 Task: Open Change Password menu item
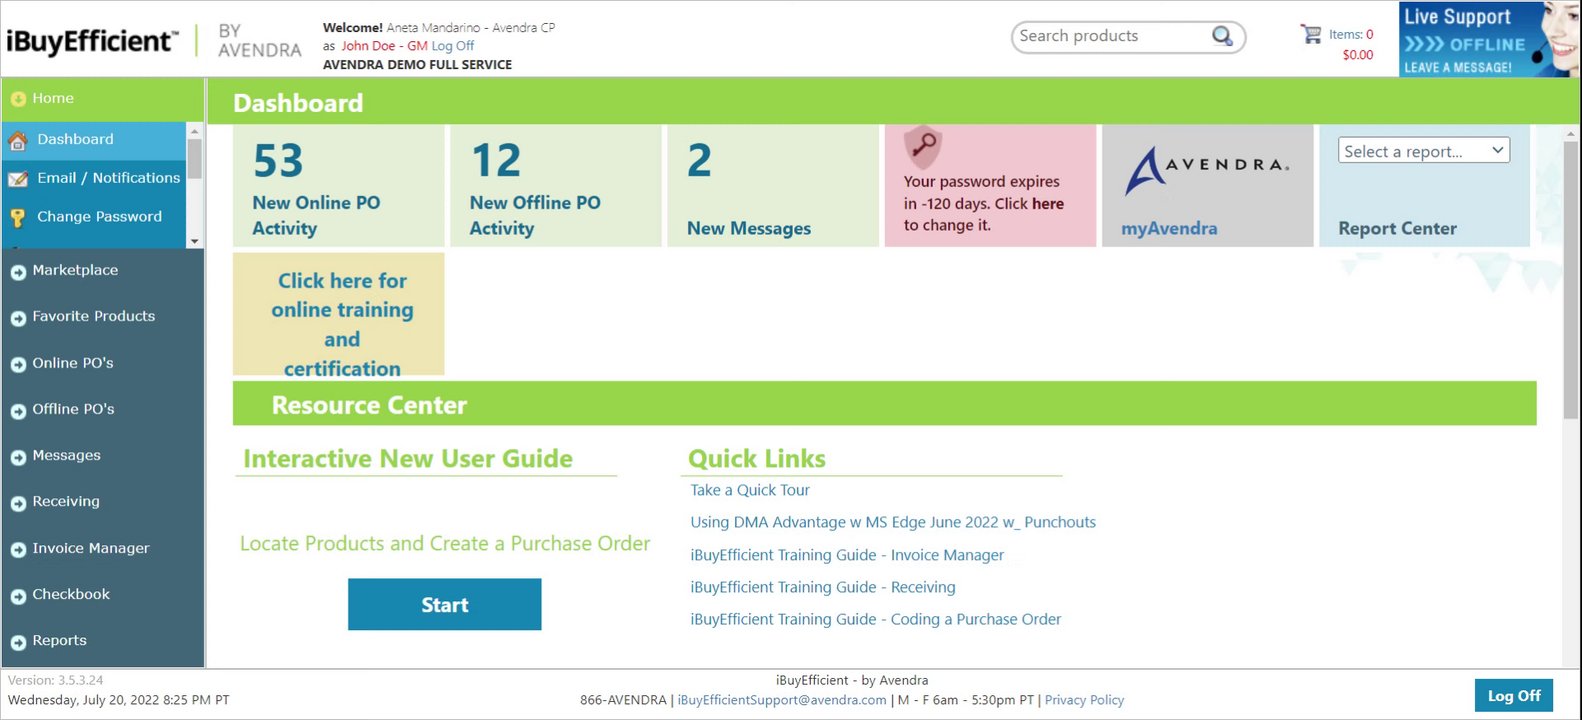(95, 216)
